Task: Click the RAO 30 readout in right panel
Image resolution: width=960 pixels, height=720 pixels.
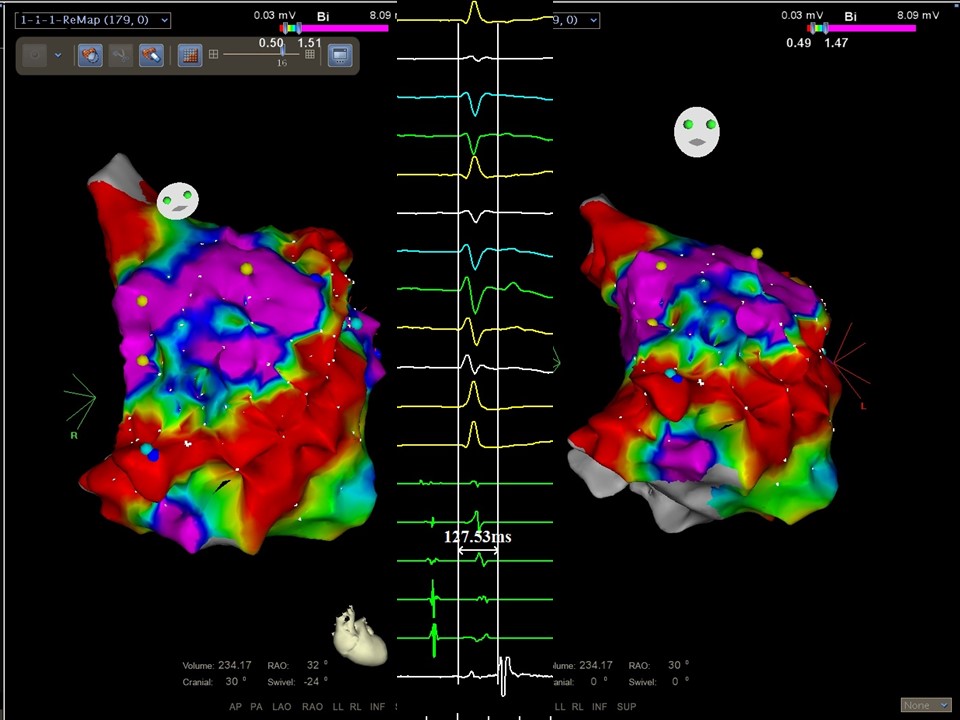Action: pyautogui.click(x=659, y=665)
